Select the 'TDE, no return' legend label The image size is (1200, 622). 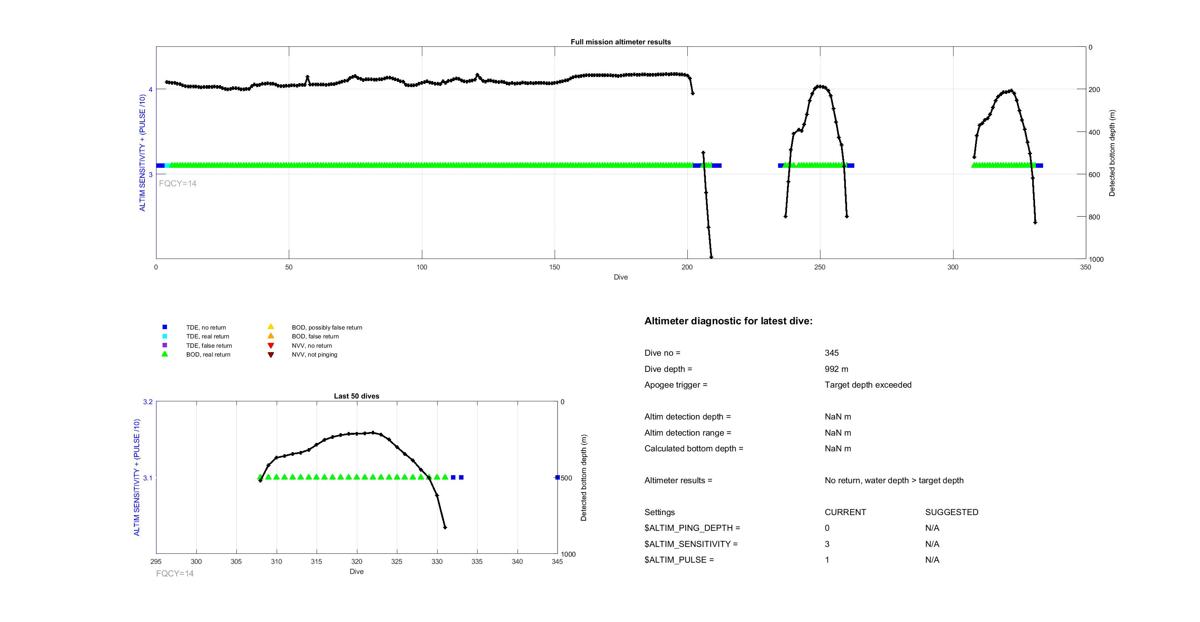[x=205, y=327]
